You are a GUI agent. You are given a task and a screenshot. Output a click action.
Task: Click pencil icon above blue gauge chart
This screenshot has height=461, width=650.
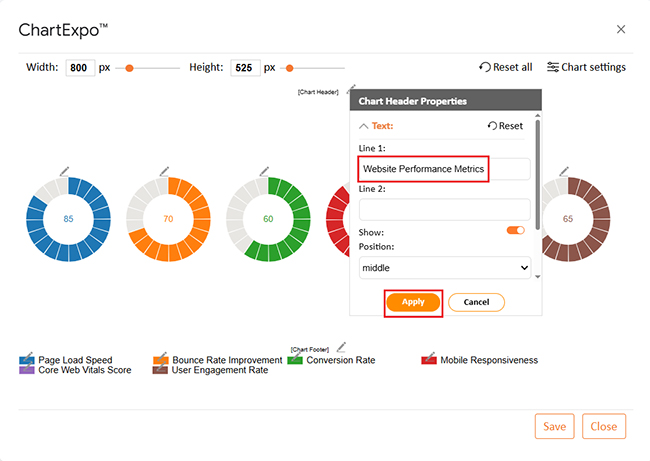click(x=65, y=170)
